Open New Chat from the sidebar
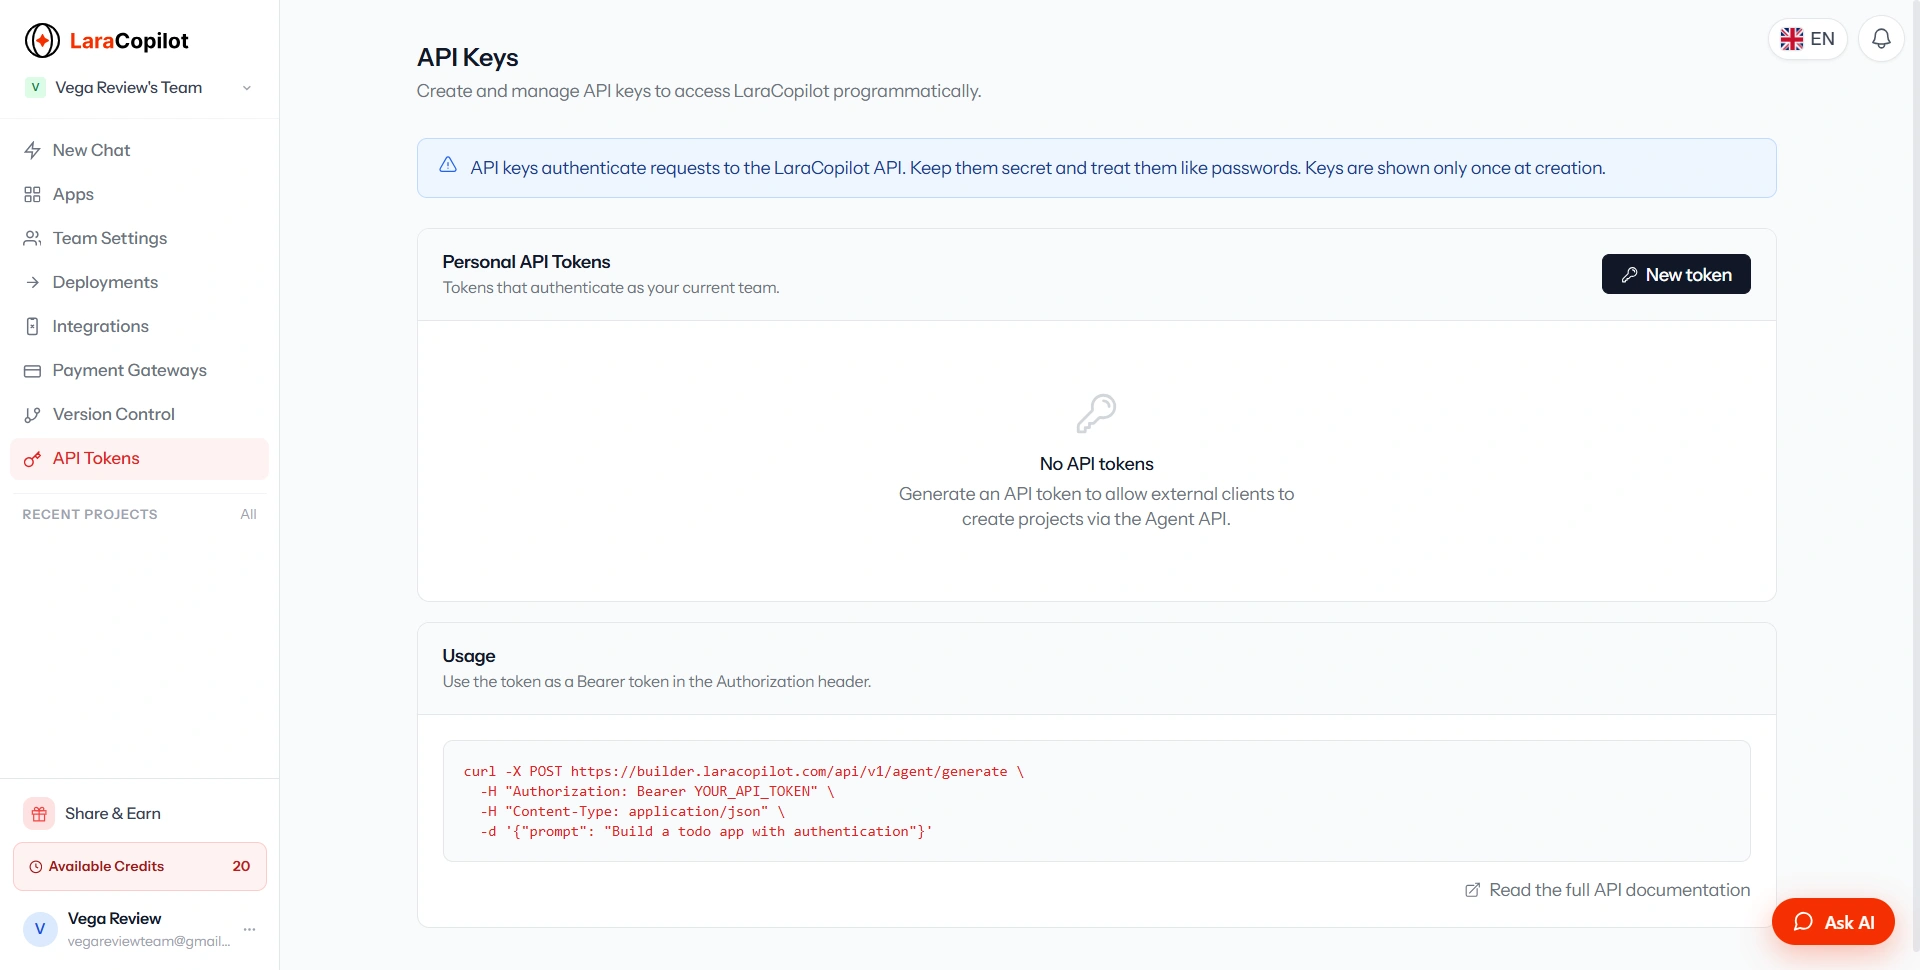Screen dimensions: 1920x970 (139, 150)
